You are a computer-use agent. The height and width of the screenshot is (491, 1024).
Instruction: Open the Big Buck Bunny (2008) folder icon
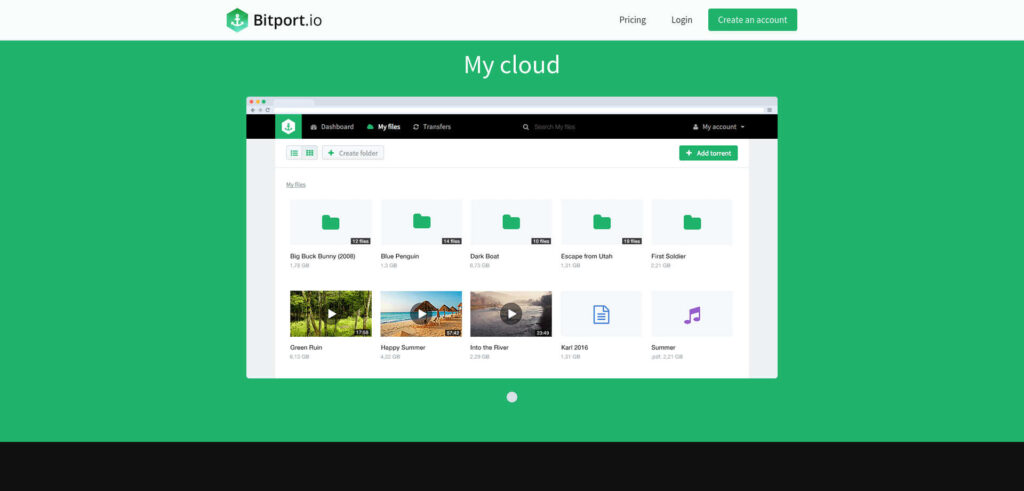point(330,222)
